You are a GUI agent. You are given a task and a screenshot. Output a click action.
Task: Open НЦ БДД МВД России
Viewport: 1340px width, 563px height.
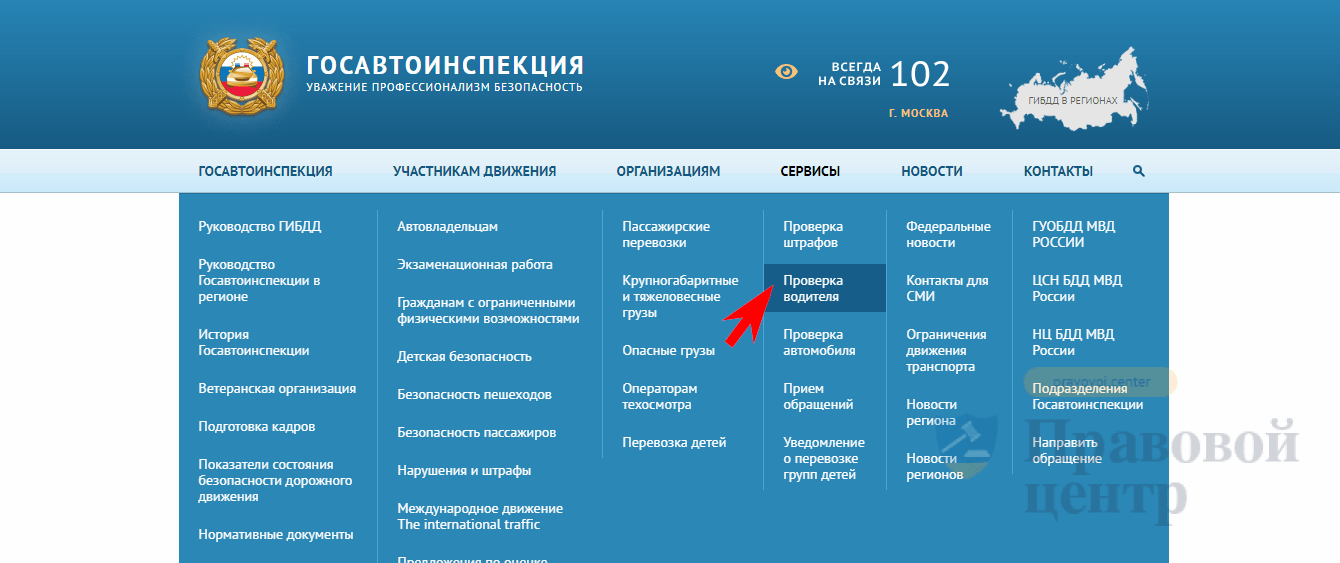tap(1073, 343)
